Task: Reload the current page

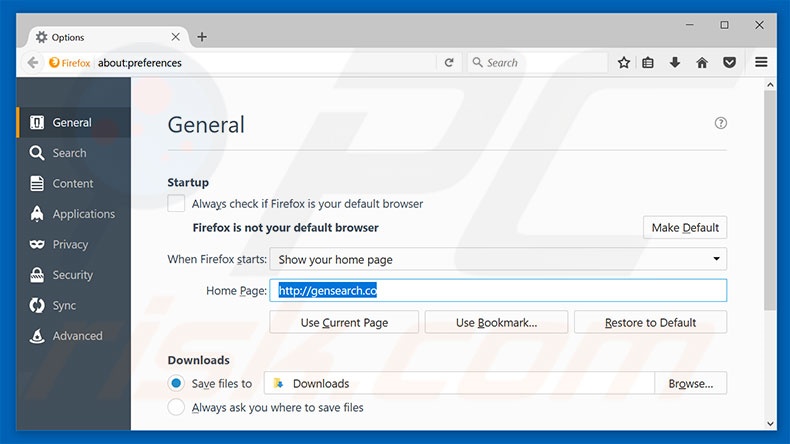Action: point(449,62)
